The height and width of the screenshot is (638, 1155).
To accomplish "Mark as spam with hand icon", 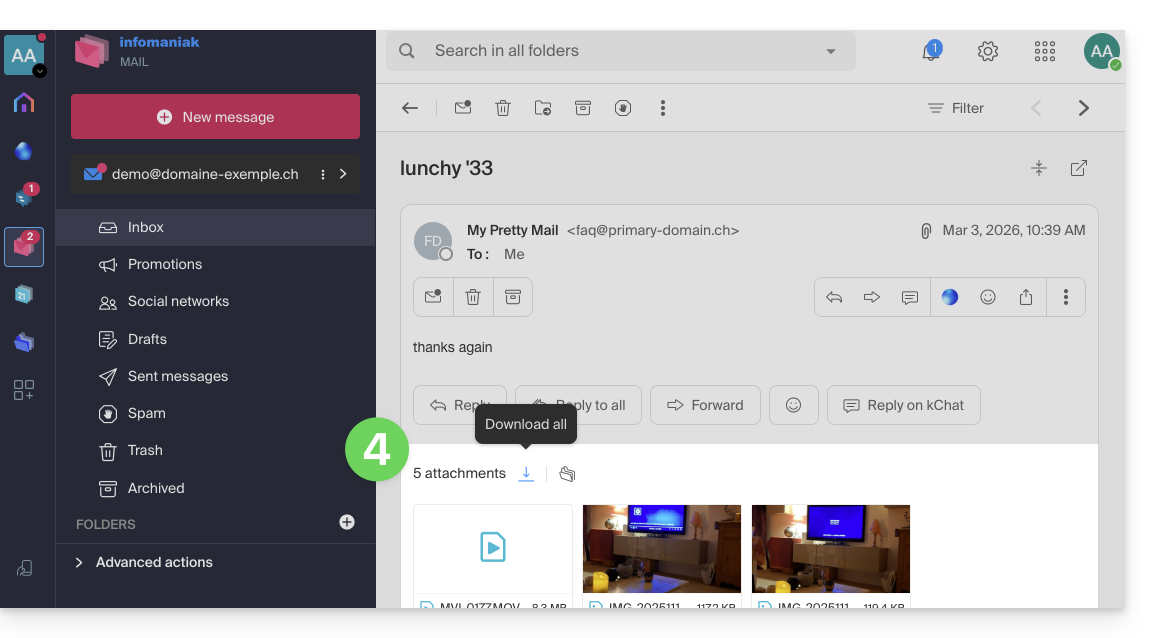I will point(623,108).
